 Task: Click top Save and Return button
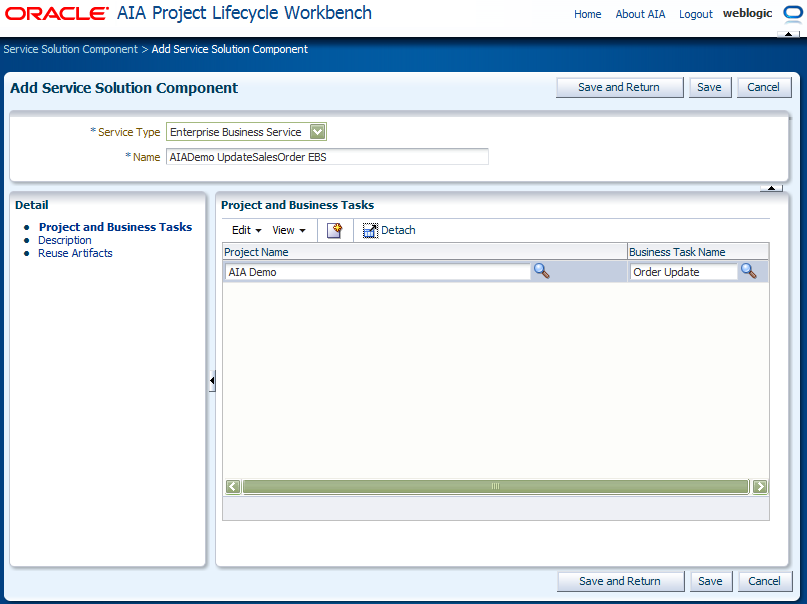click(620, 87)
